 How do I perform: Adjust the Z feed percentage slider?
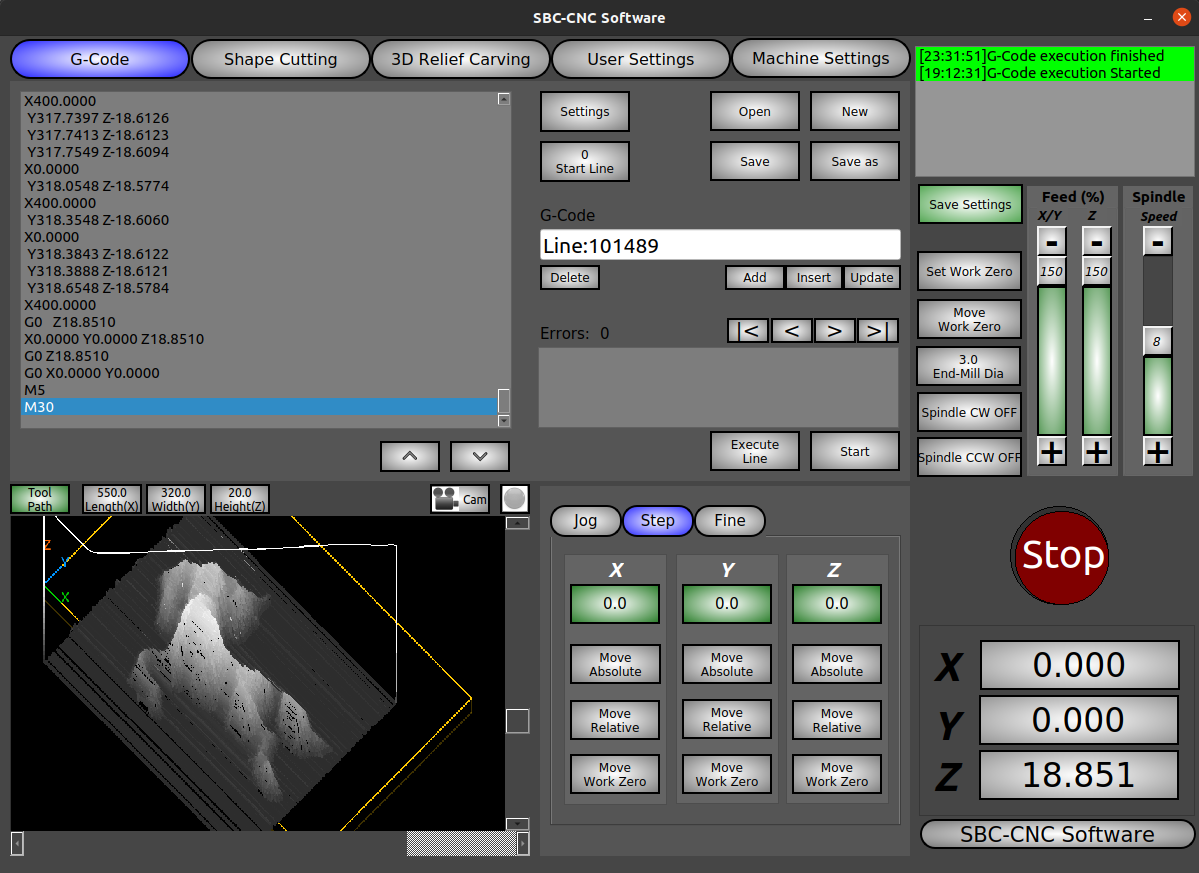pos(1097,360)
